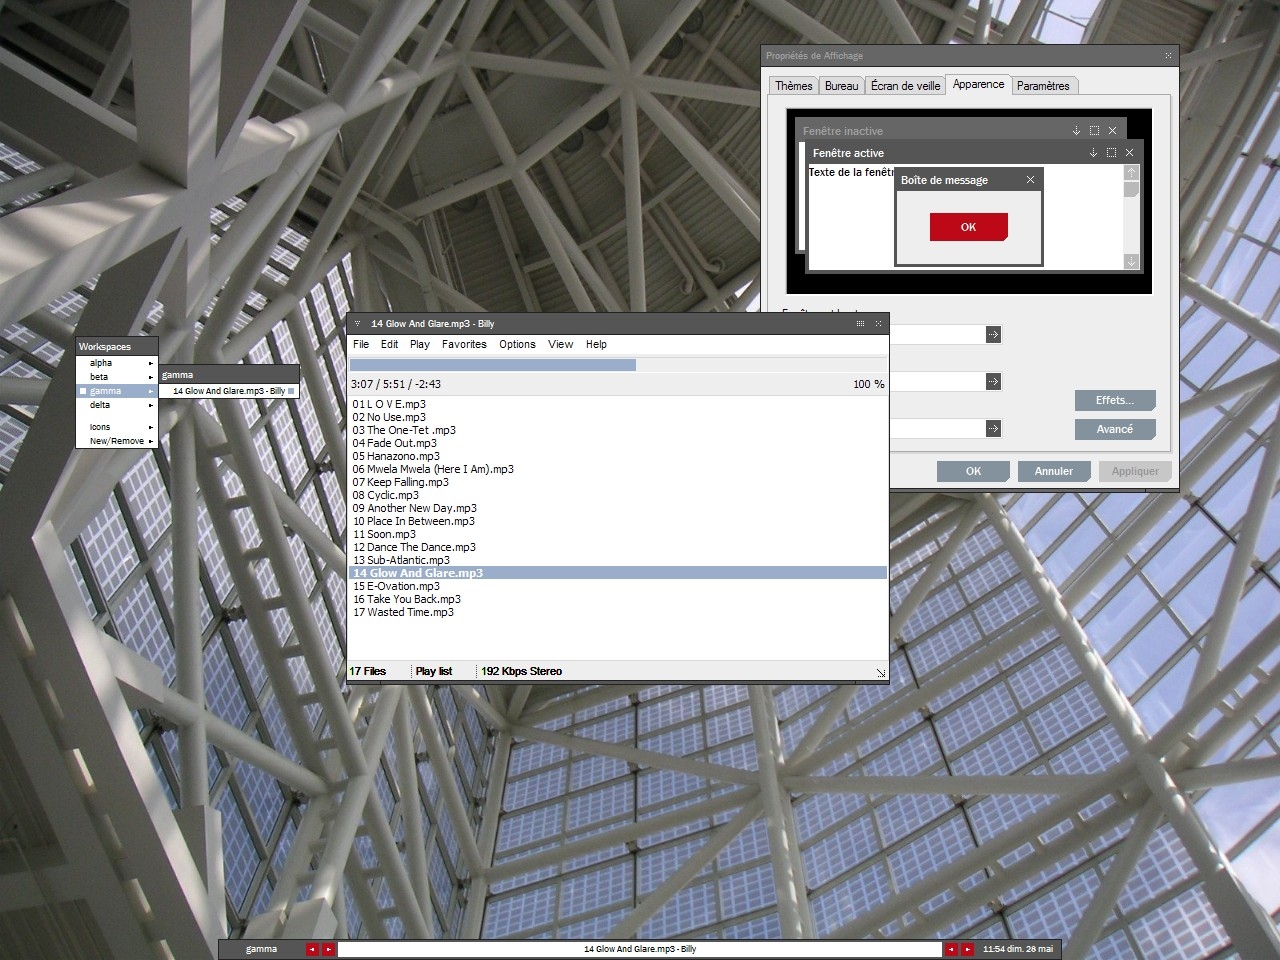Image resolution: width=1280 pixels, height=960 pixels.
Task: Click the X icon of the Boîte de message preview
Action: [1030, 180]
